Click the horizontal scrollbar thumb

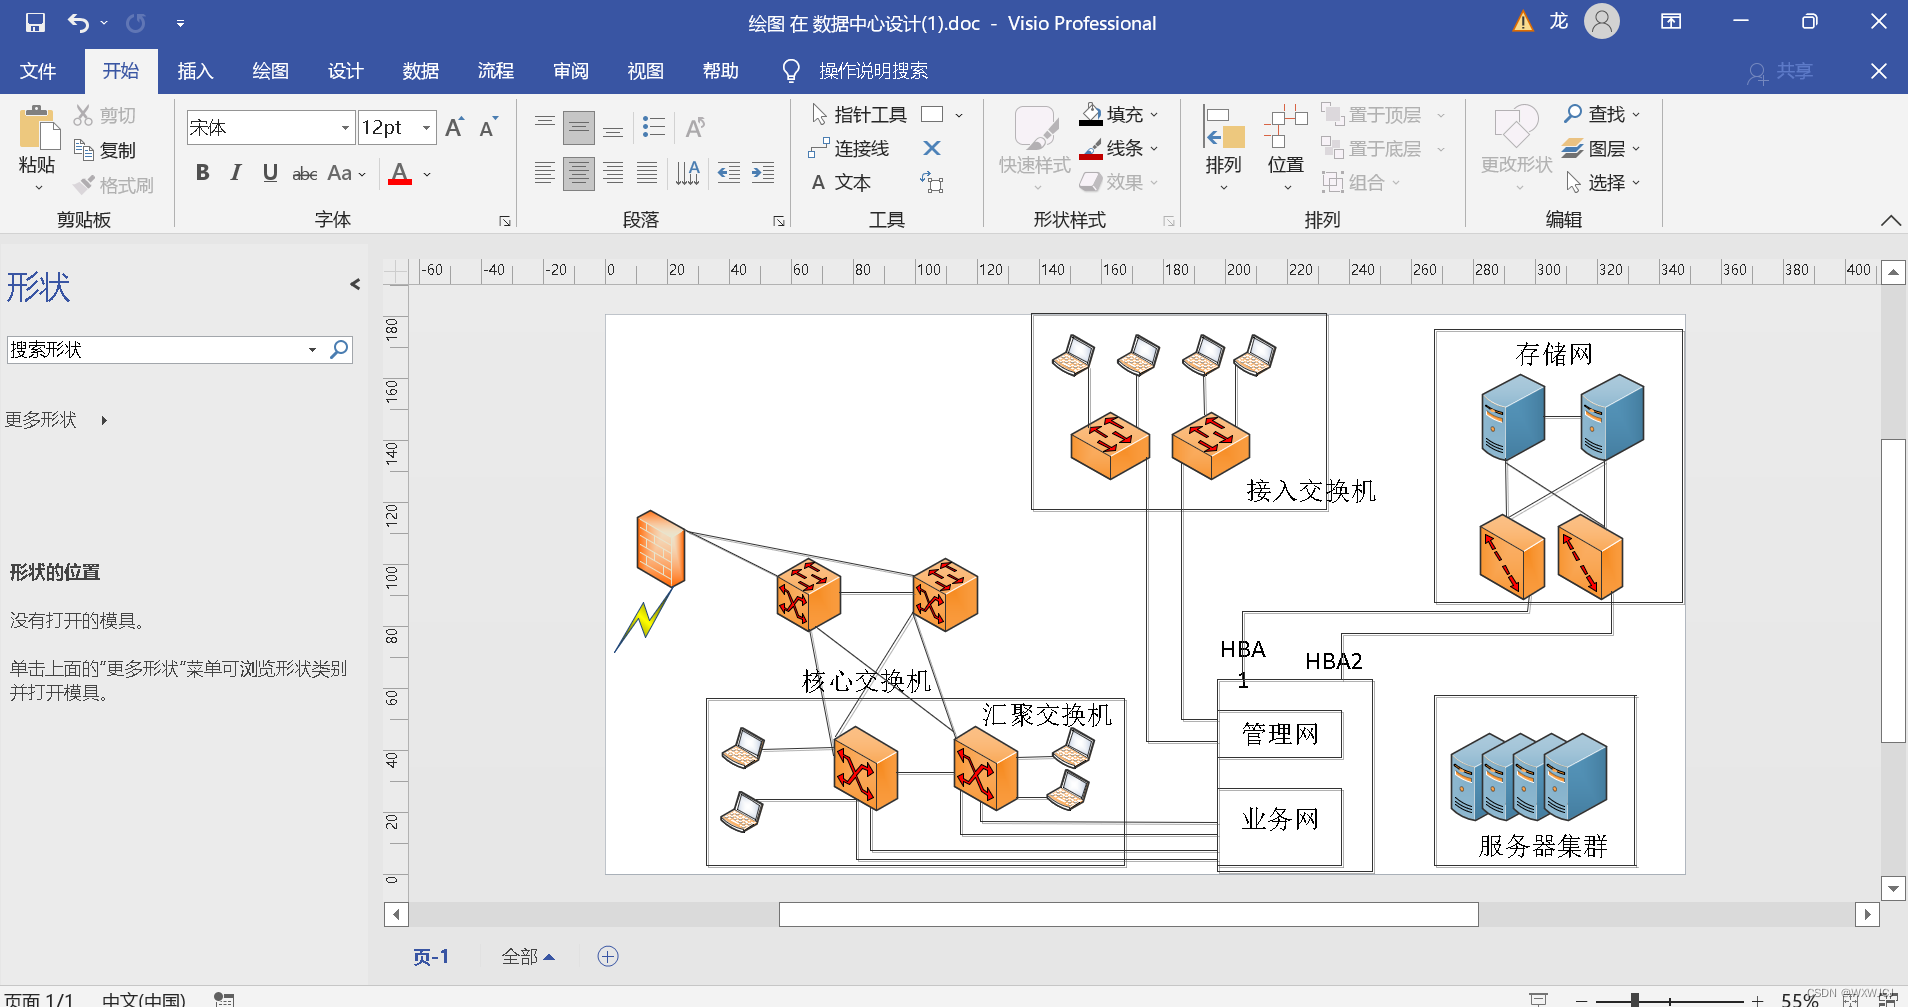coord(1128,914)
